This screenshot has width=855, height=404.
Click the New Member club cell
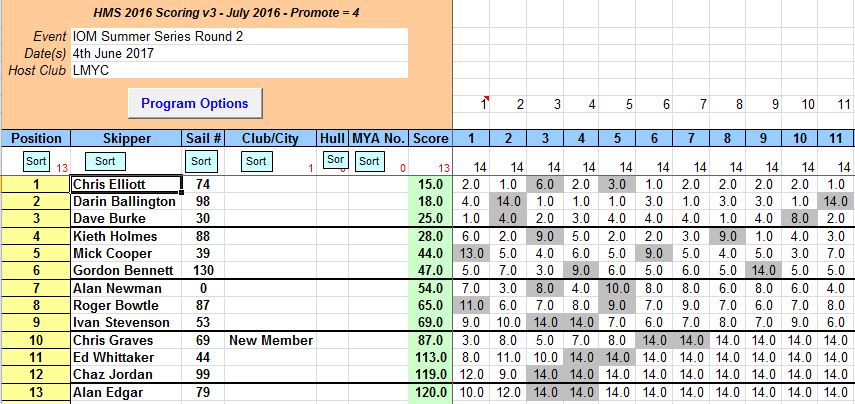tap(270, 341)
